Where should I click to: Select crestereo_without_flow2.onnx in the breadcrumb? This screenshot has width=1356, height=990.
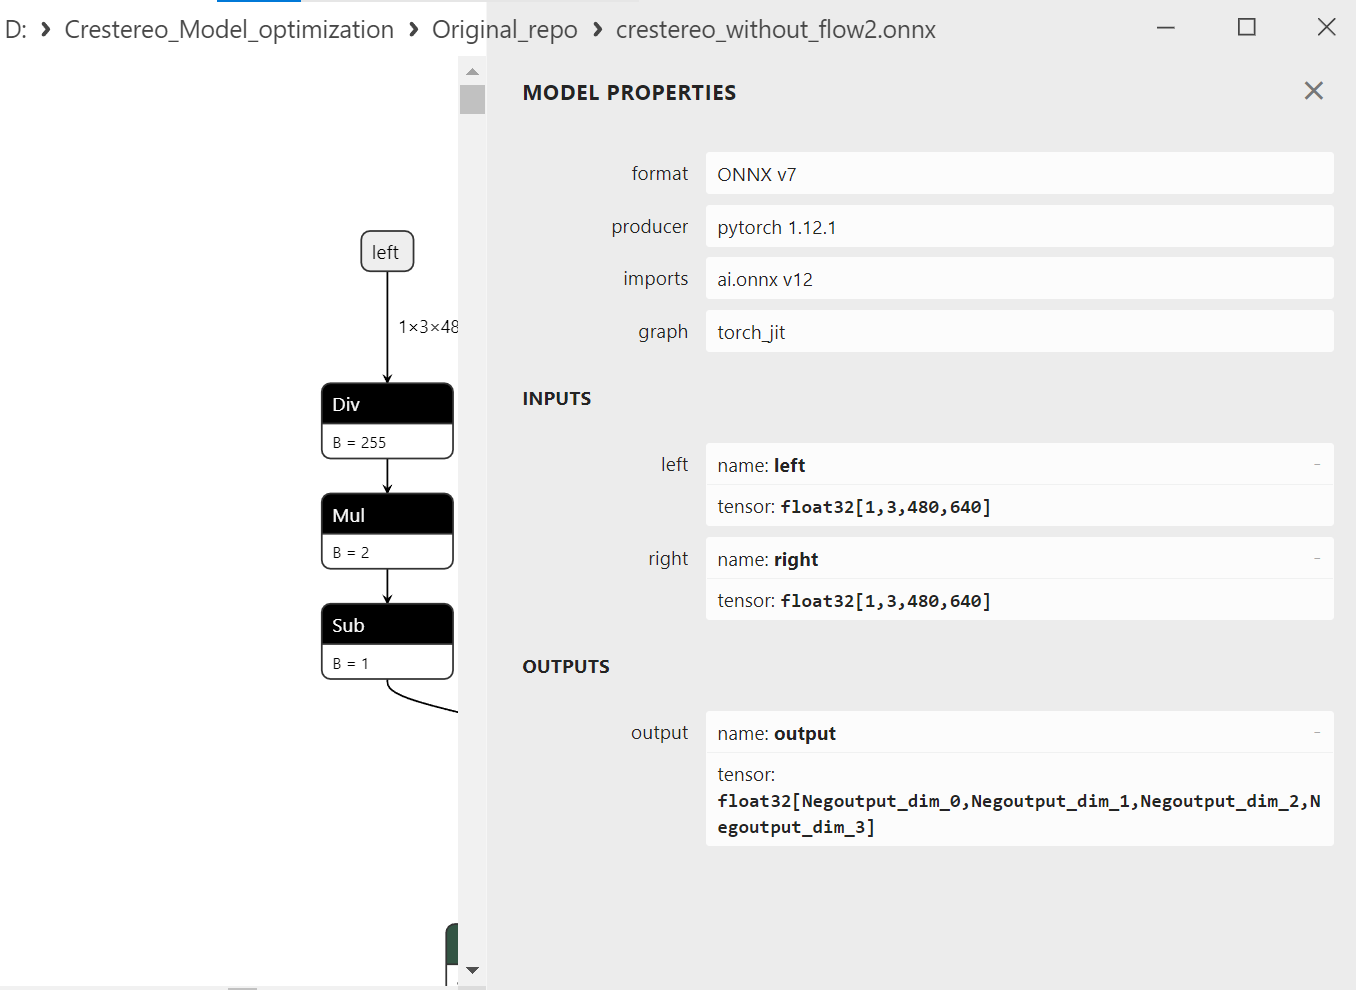point(776,29)
